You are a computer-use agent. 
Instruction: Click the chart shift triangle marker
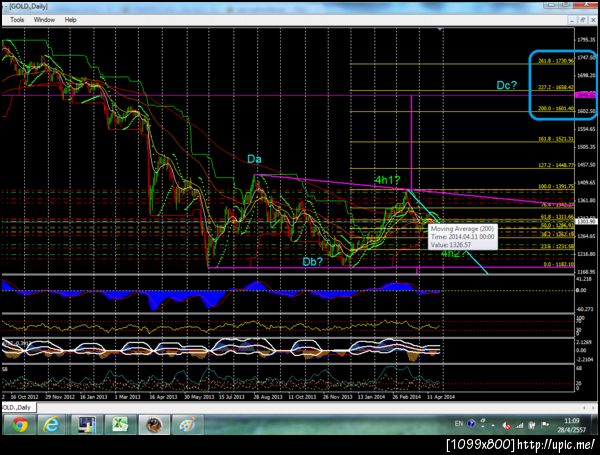(x=440, y=29)
